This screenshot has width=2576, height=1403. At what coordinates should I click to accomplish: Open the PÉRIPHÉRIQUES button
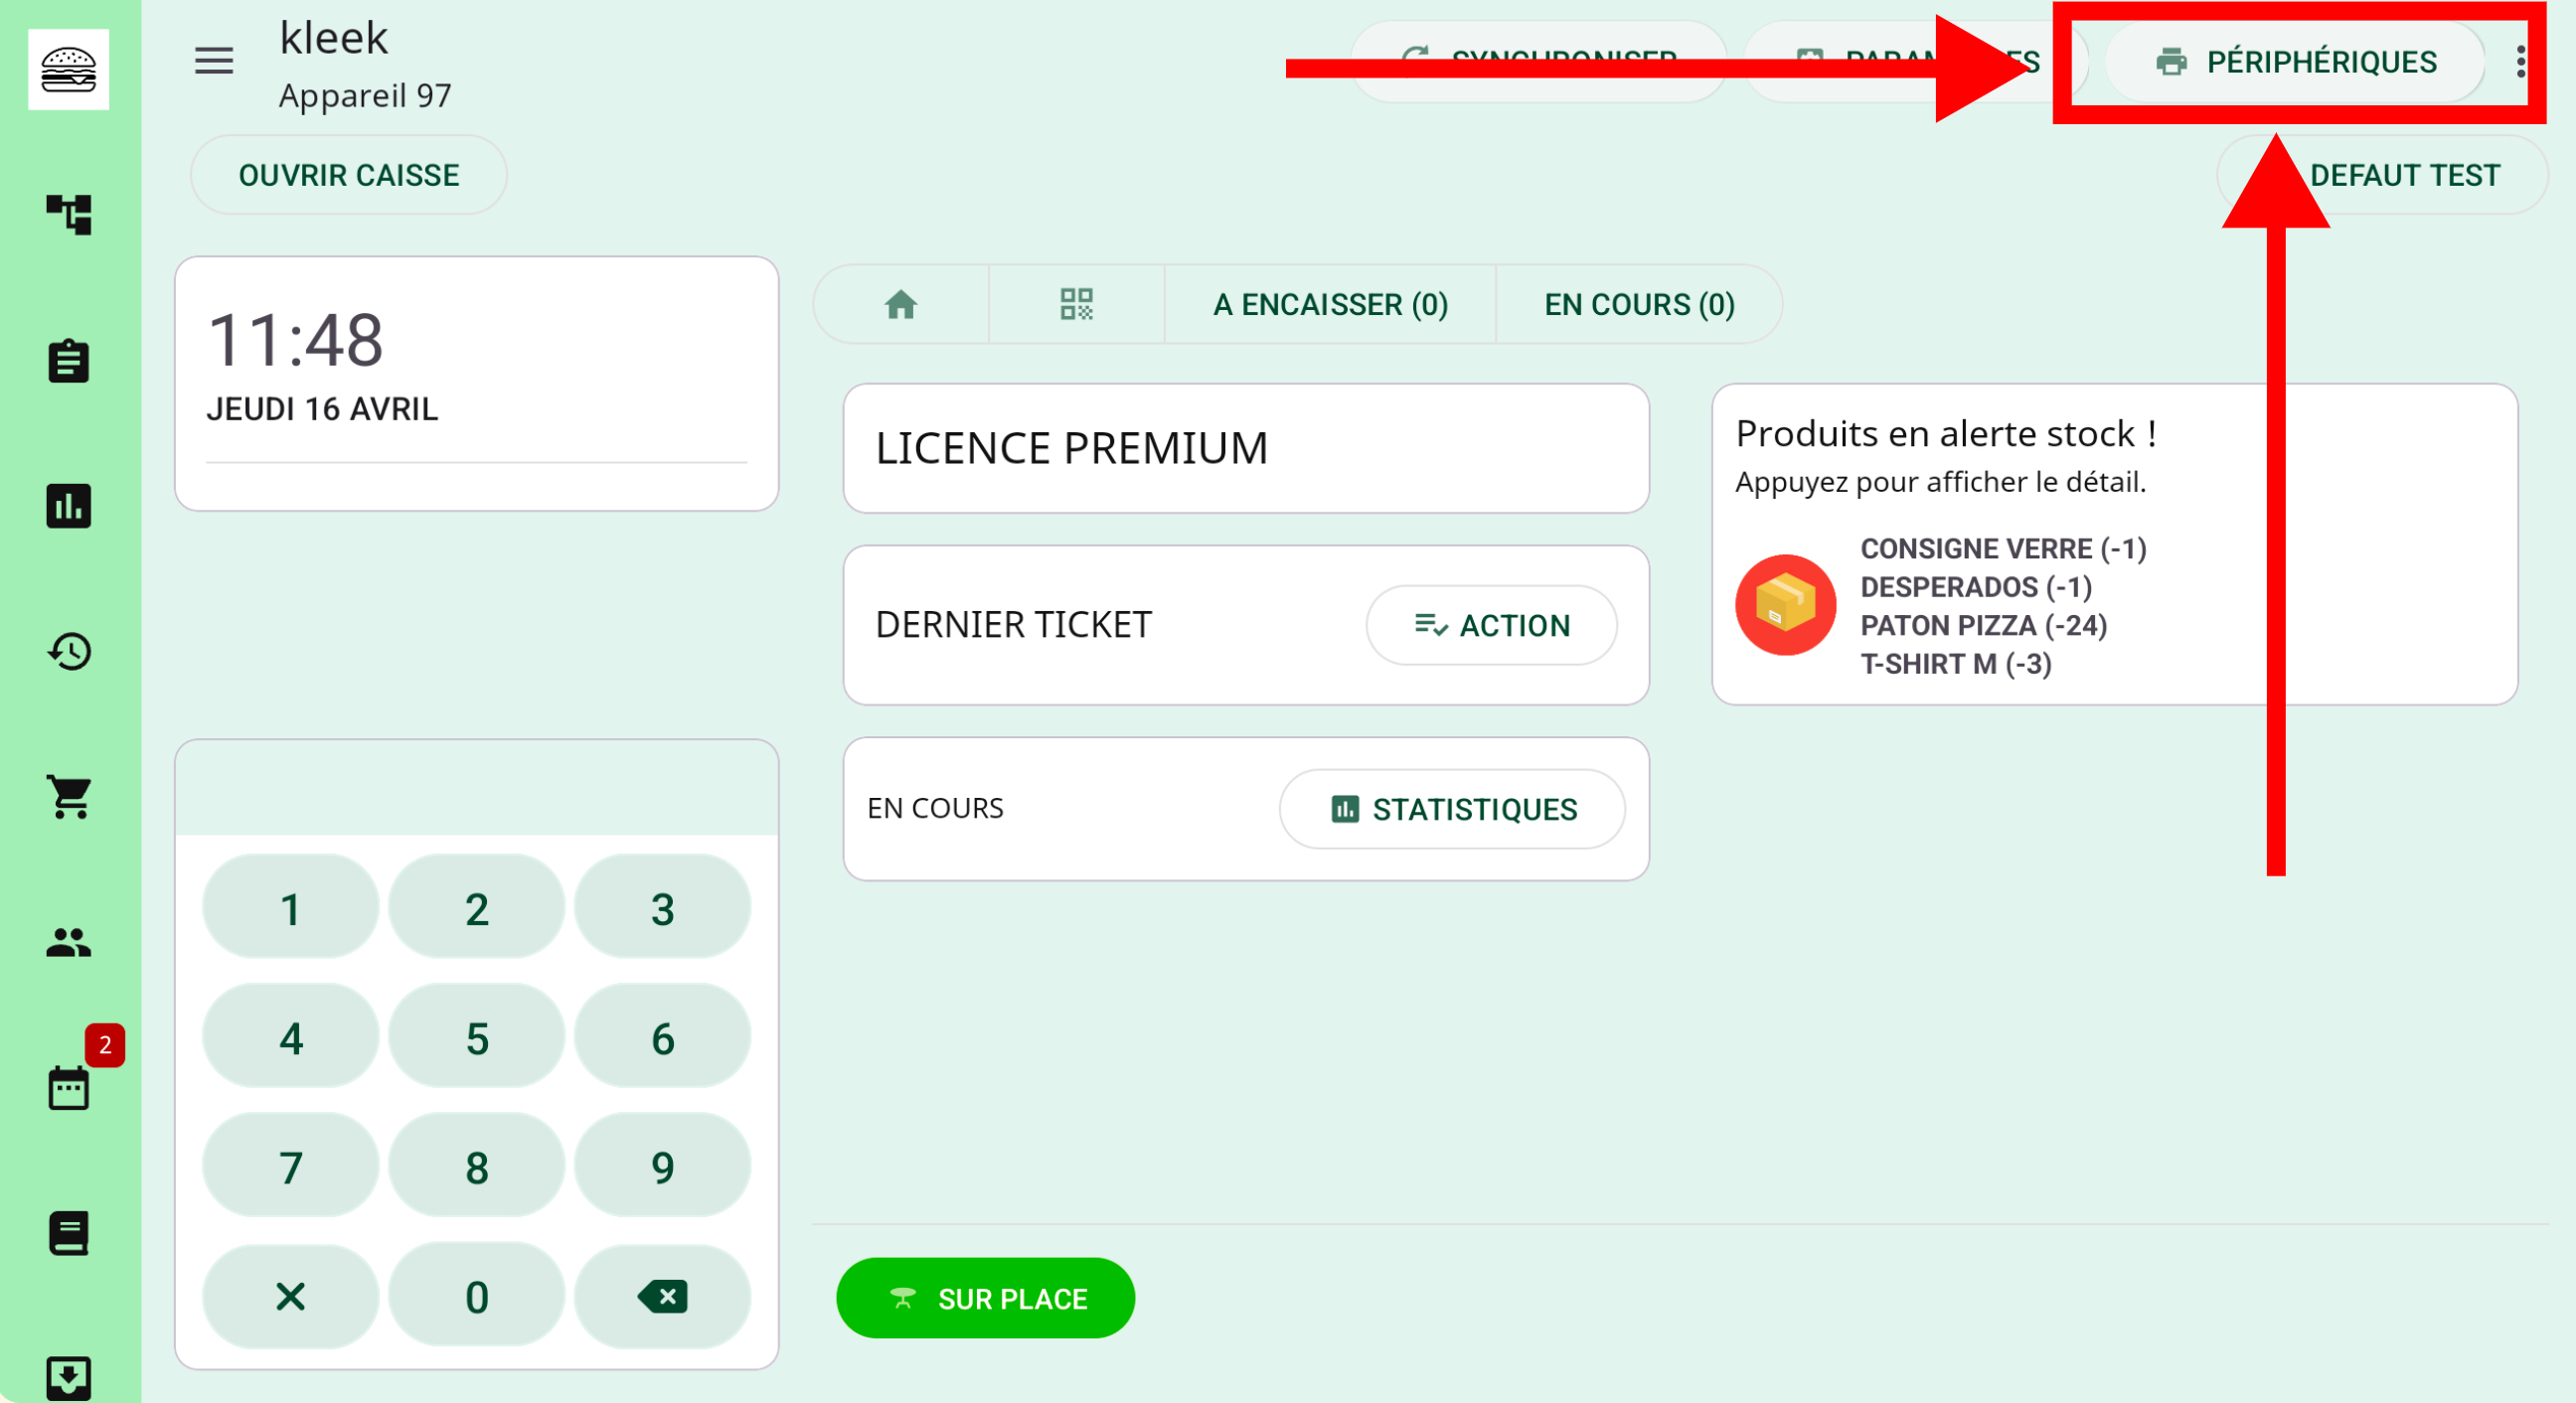pos(2295,62)
